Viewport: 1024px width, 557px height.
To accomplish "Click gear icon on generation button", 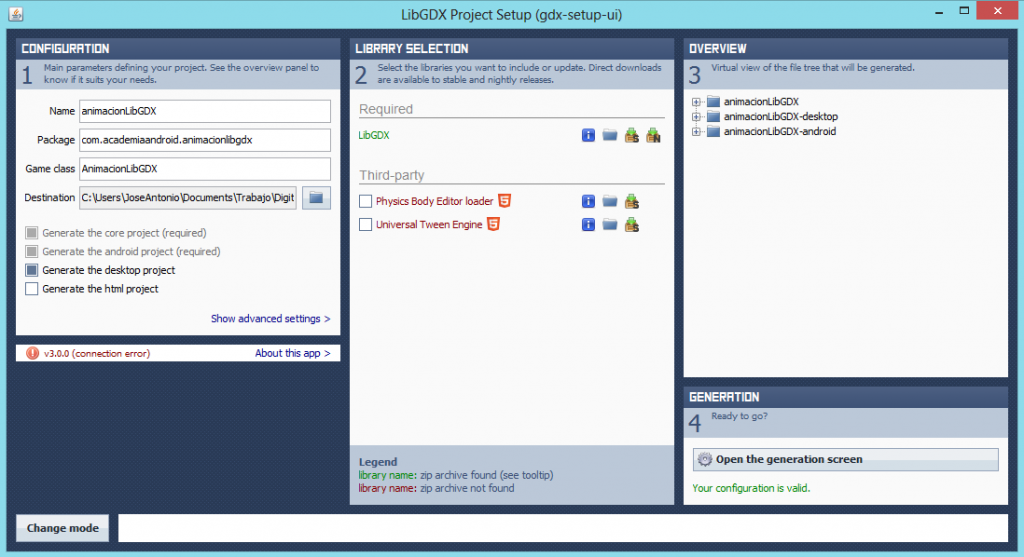I will pyautogui.click(x=704, y=459).
